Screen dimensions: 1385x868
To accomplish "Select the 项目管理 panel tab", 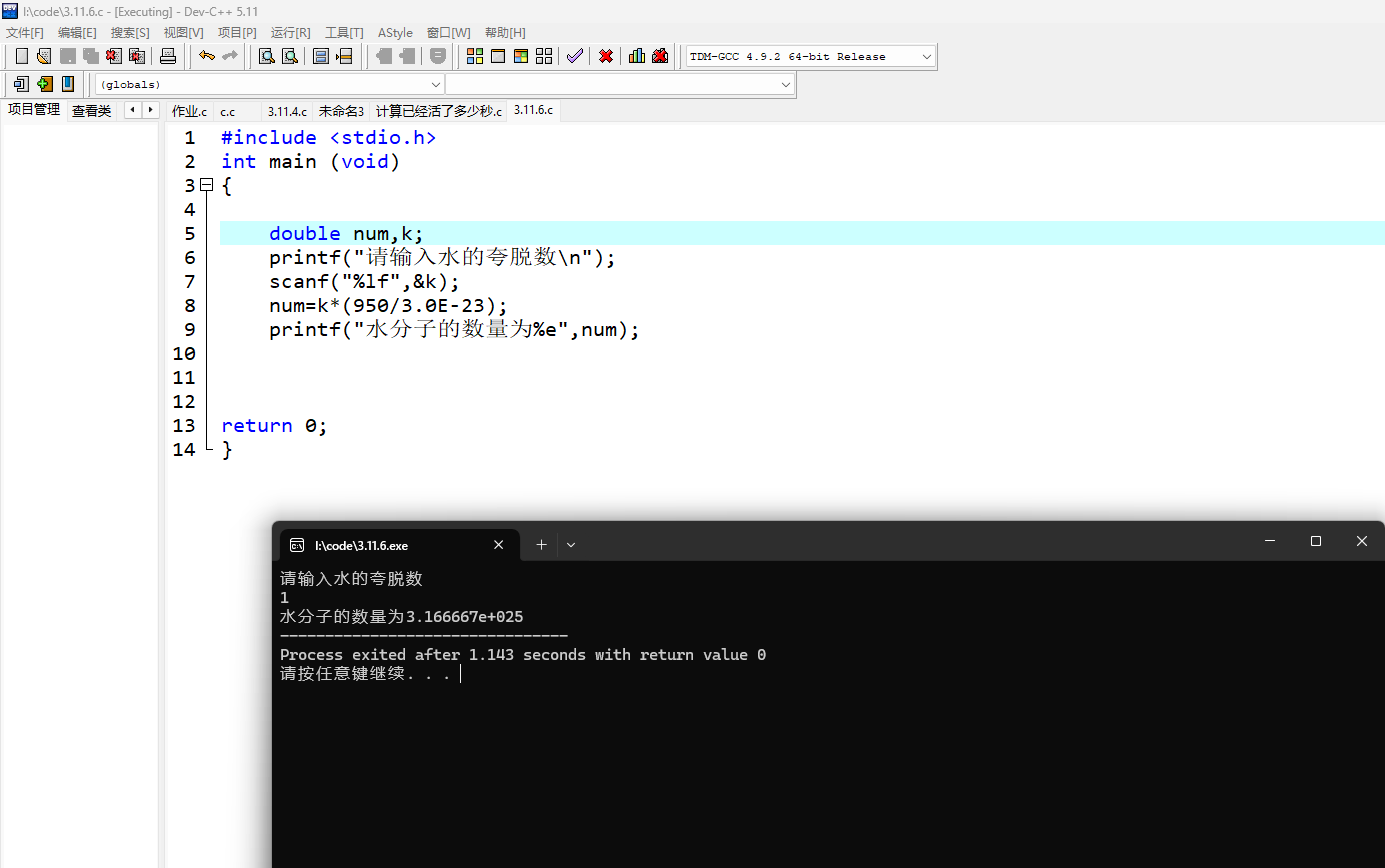I will [x=34, y=110].
